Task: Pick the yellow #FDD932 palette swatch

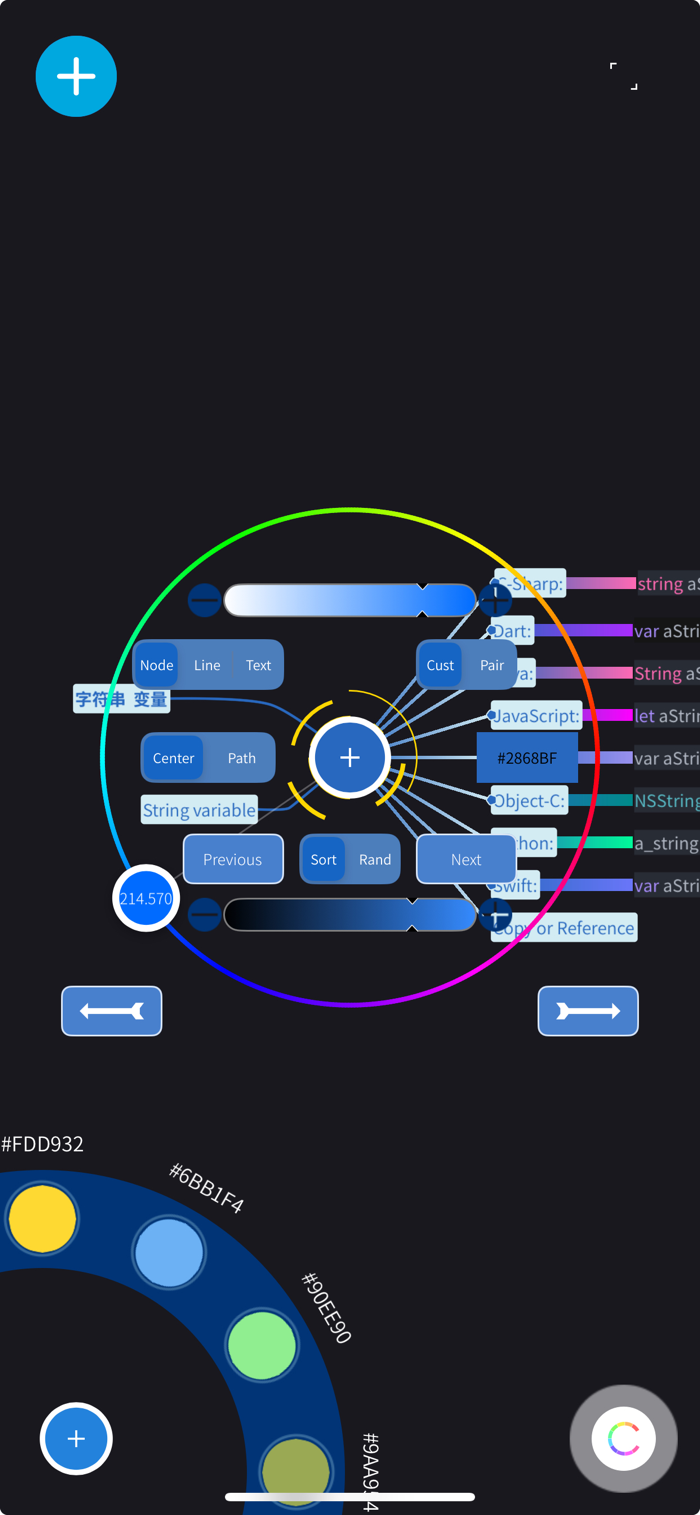Action: (x=42, y=1219)
